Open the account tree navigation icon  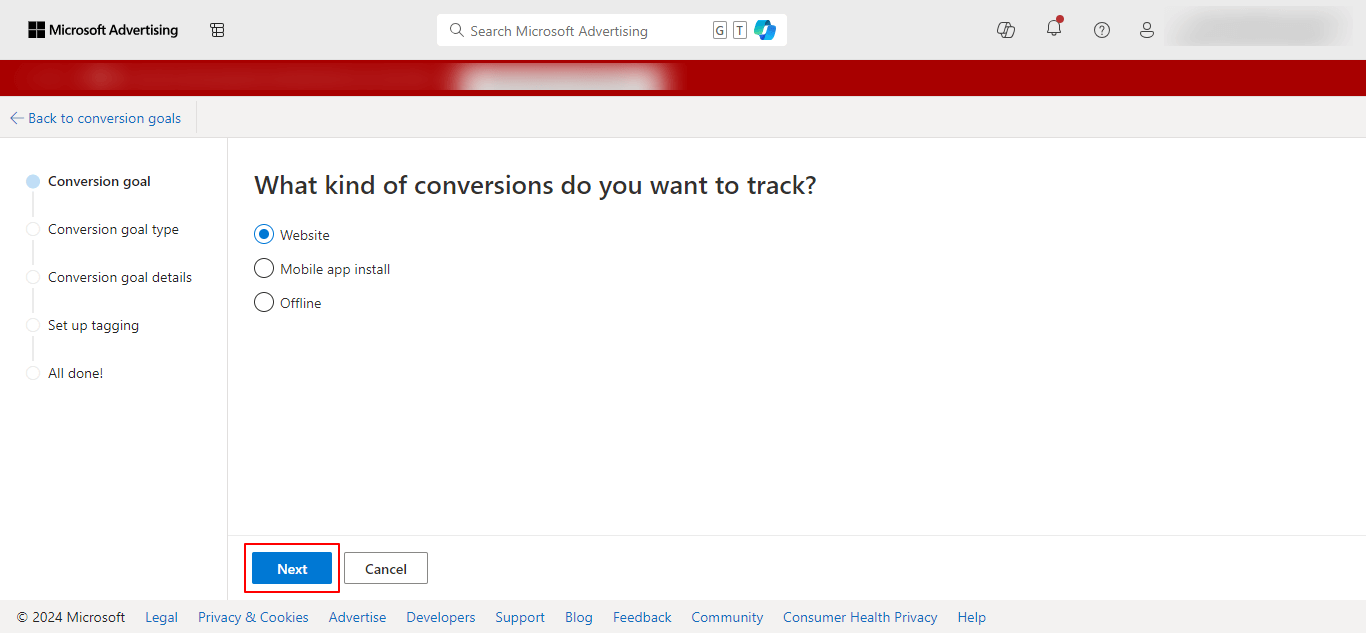pos(217,30)
